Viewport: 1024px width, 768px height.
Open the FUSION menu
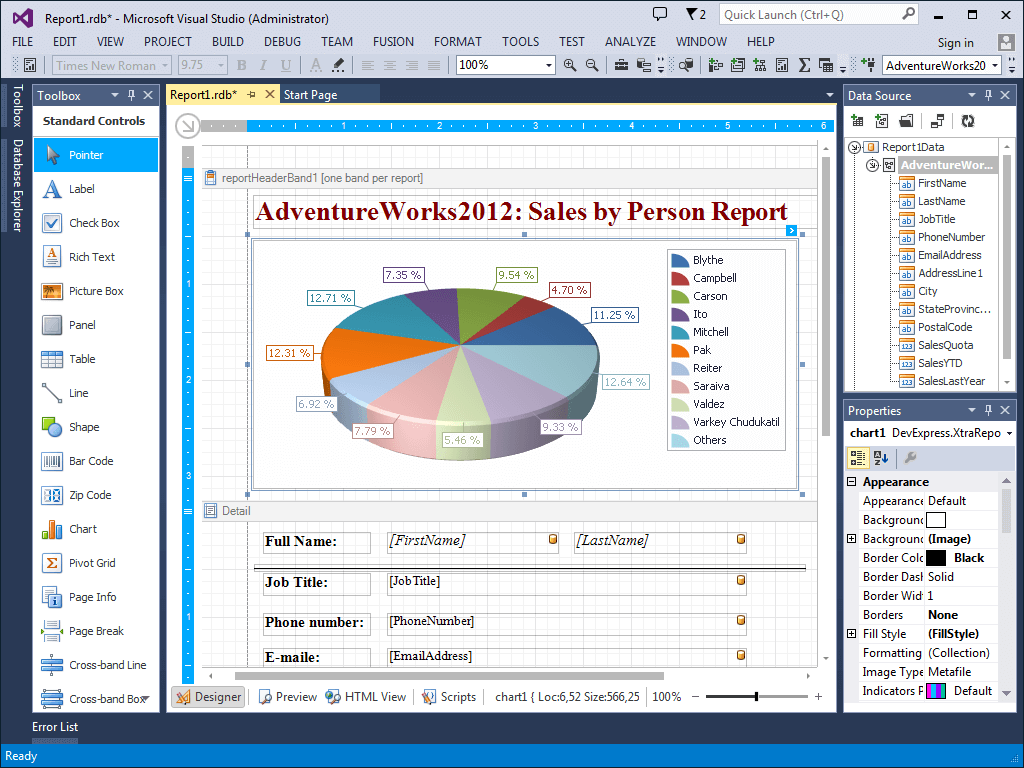(393, 42)
